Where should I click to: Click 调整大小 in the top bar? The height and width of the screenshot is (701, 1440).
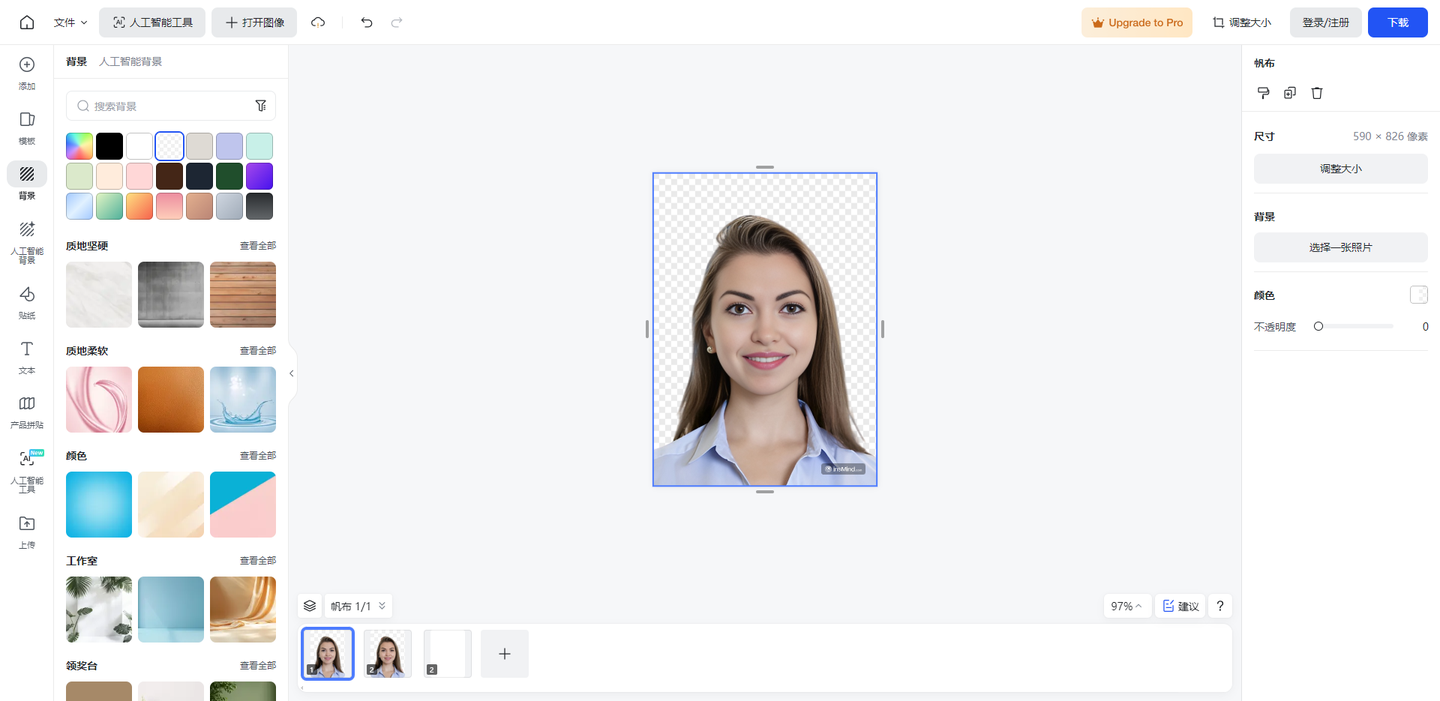point(1241,22)
